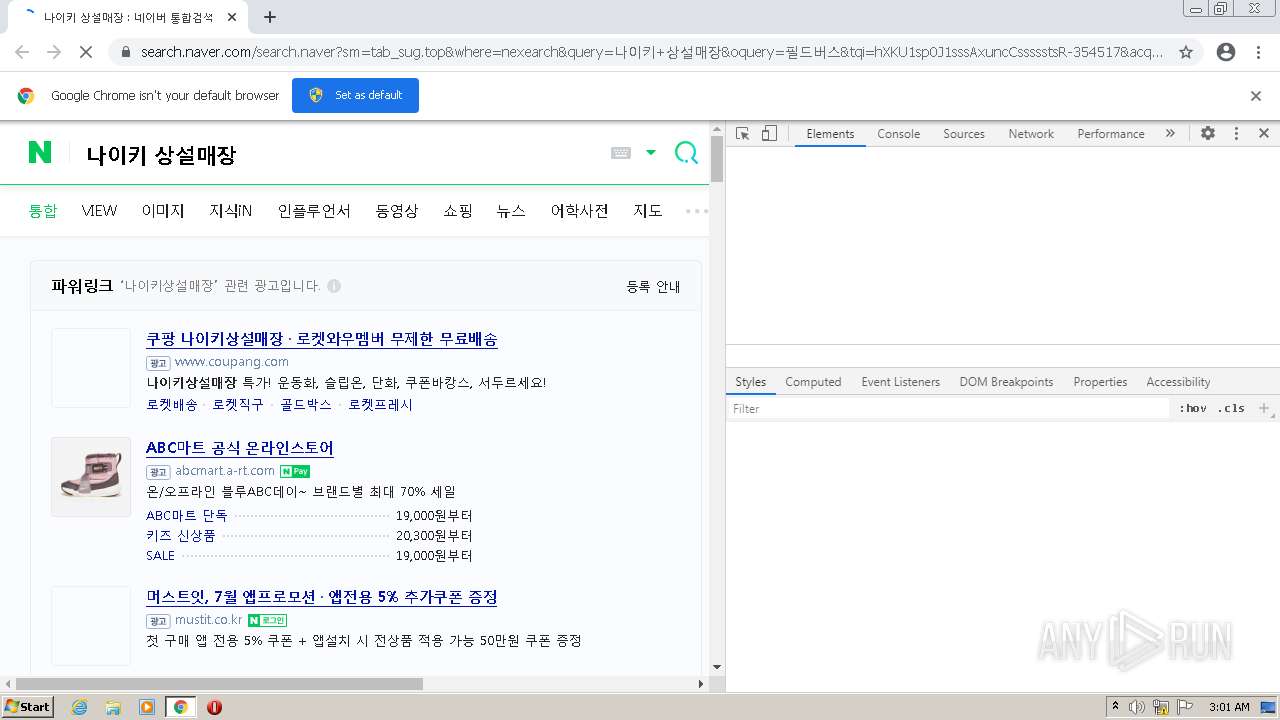Select the 어학사전 tab
Image resolution: width=1280 pixels, height=720 pixels.
pos(580,211)
